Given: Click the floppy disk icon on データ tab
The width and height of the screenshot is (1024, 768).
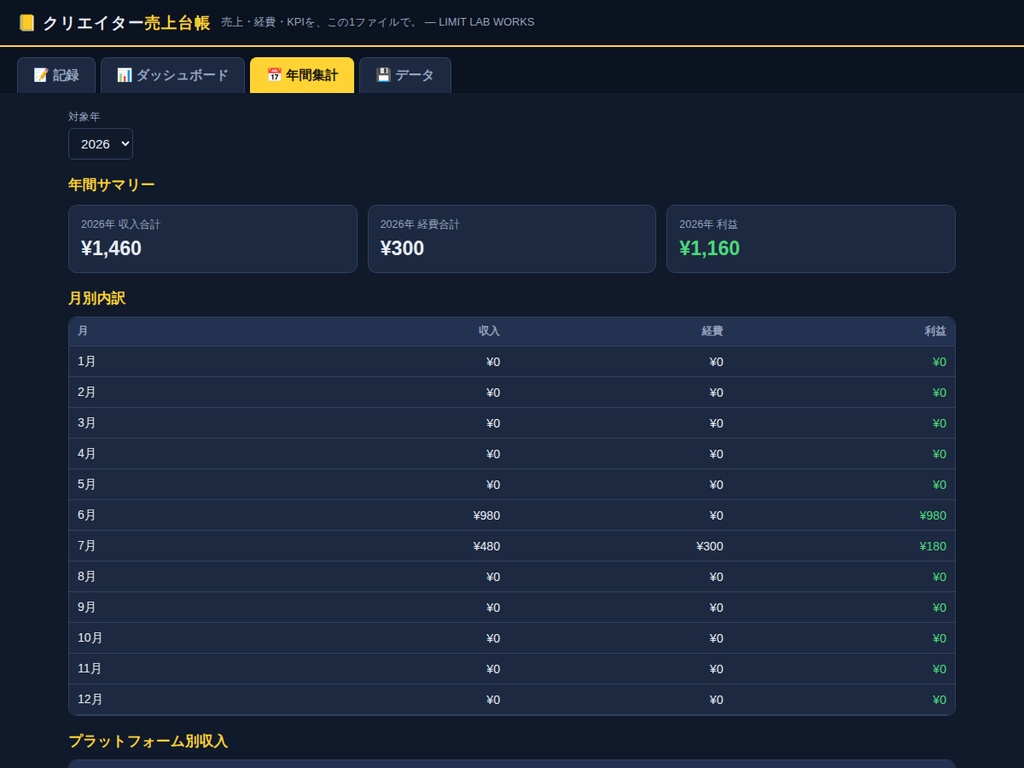Looking at the screenshot, I should tap(383, 75).
